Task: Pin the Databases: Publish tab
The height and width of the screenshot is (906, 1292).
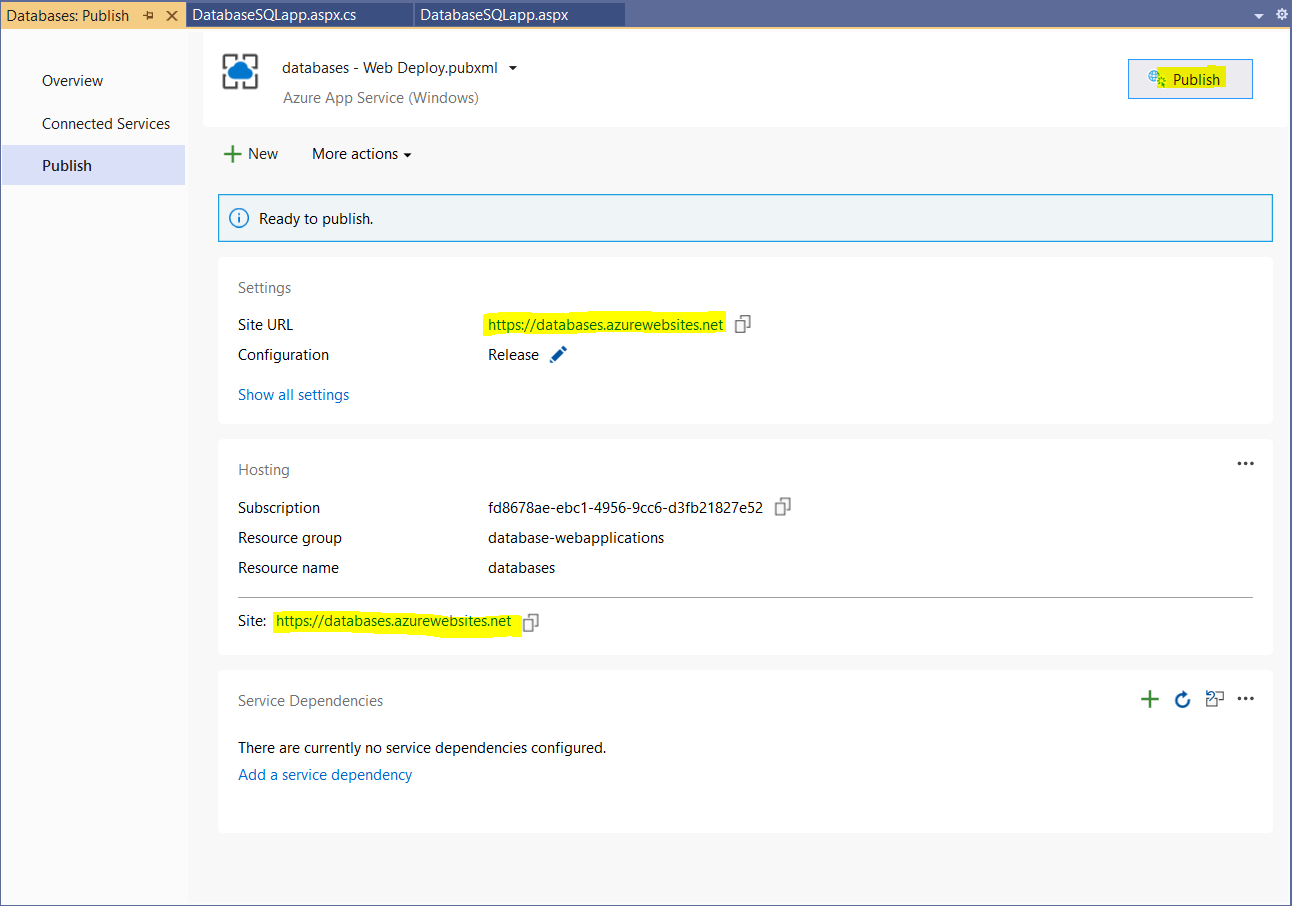Action: (x=149, y=16)
